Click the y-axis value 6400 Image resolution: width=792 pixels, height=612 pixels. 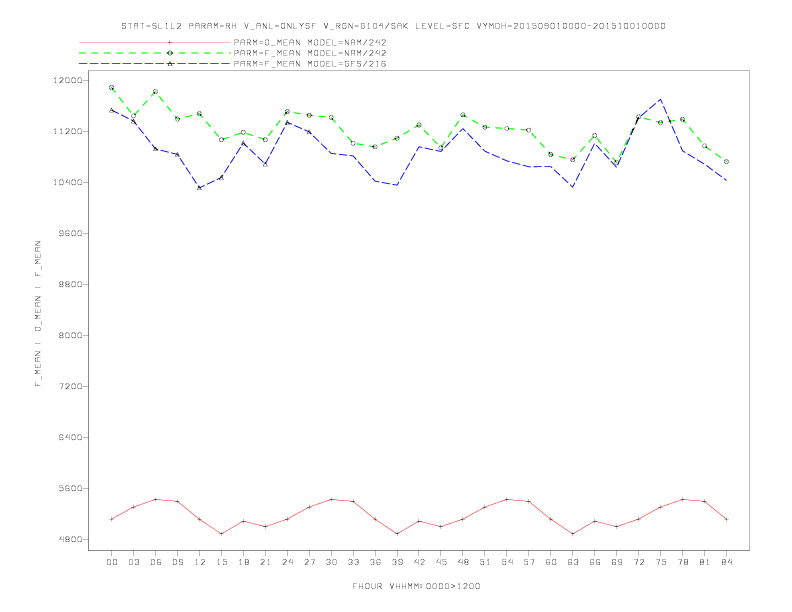(x=71, y=437)
